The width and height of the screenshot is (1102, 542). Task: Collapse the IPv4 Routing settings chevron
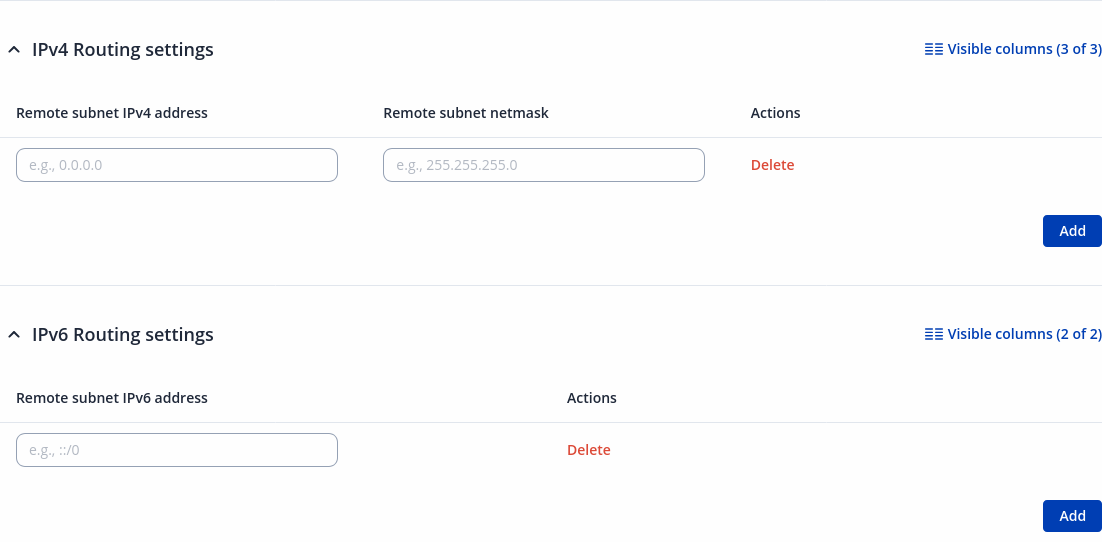pyautogui.click(x=14, y=50)
